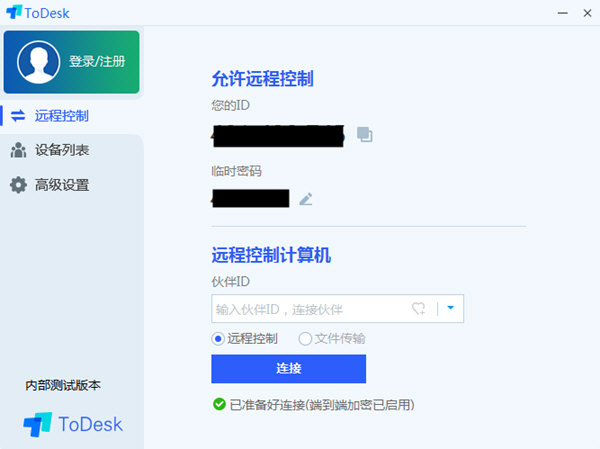Image resolution: width=600 pixels, height=449 pixels.
Task: Click the ToDesk logo in the title bar
Action: click(14, 12)
